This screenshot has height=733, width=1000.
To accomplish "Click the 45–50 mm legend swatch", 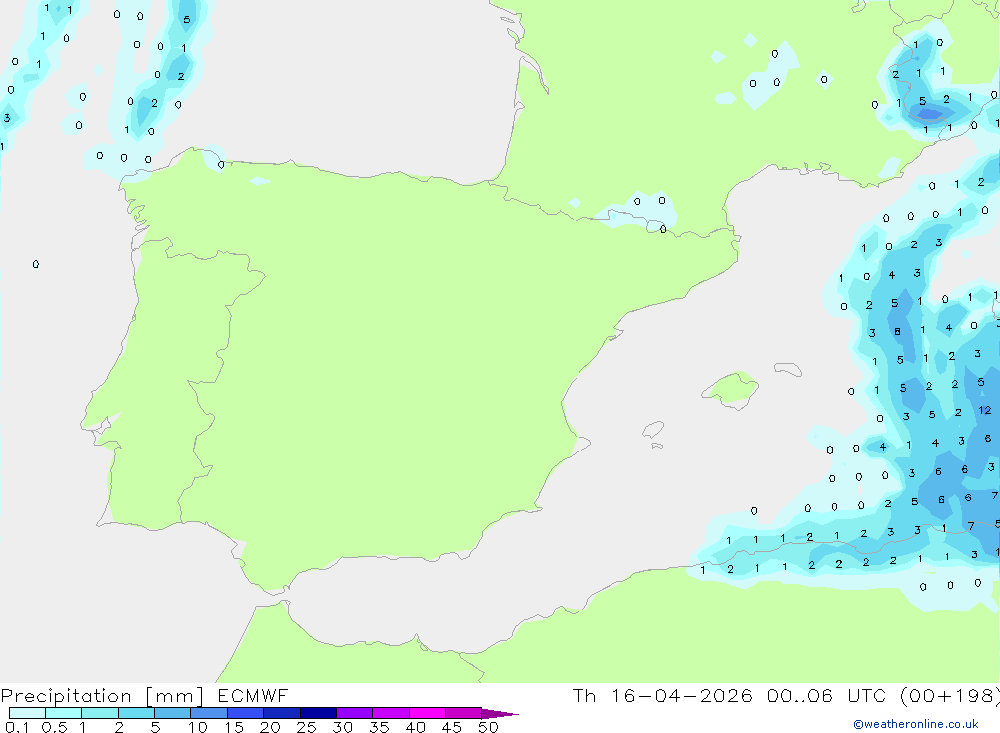I will click(463, 713).
